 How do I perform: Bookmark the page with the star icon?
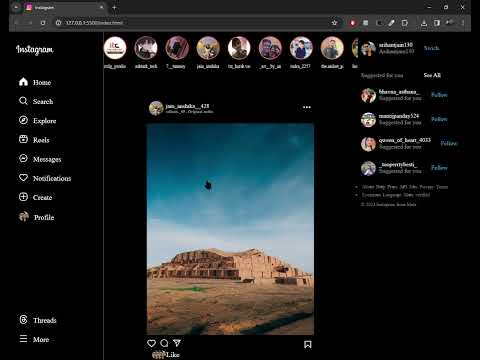pos(334,23)
